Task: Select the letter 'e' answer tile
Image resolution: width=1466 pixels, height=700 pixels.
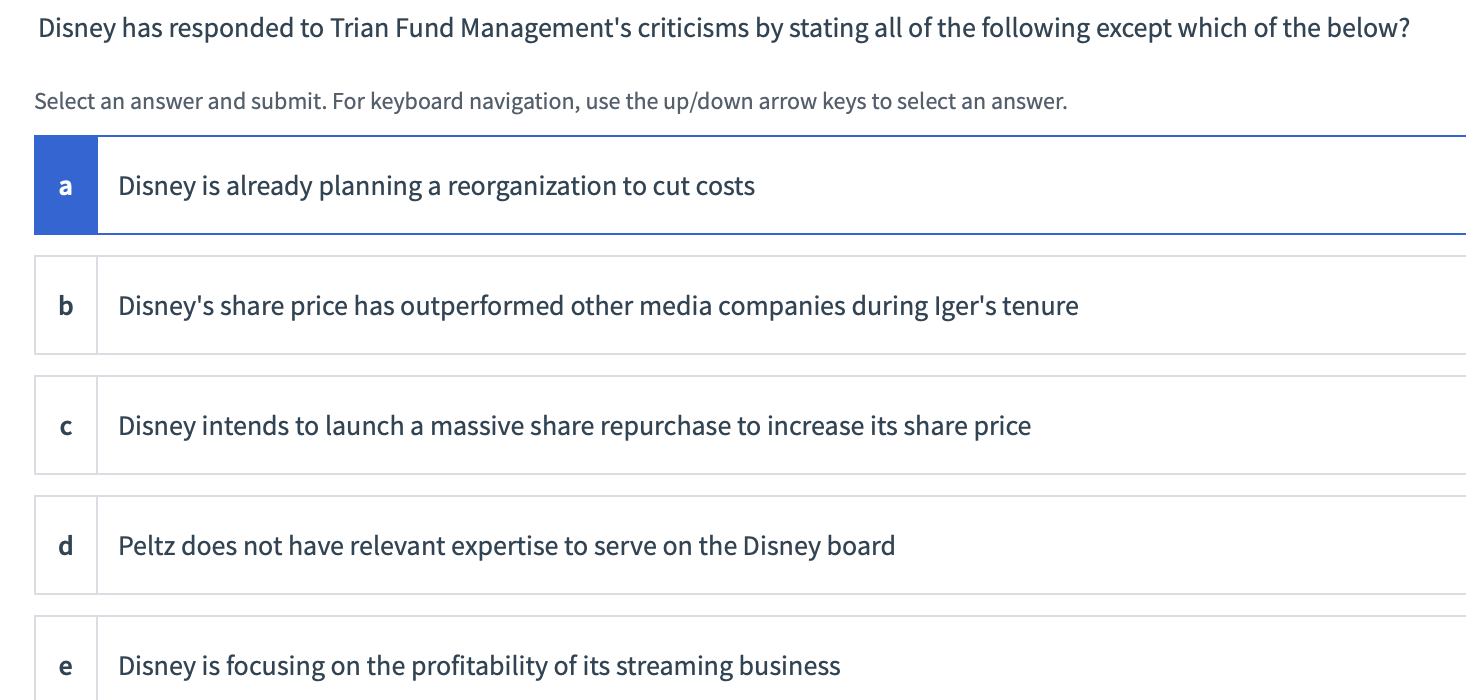Action: coord(66,665)
